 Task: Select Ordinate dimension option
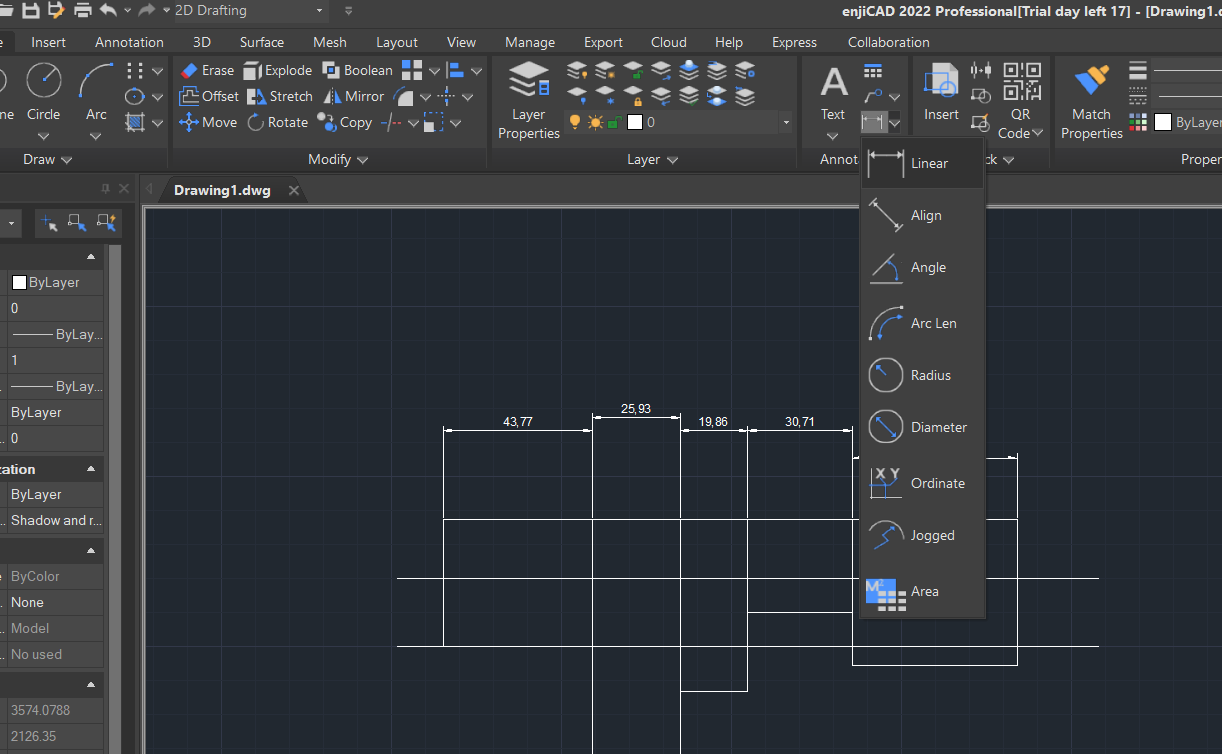(x=923, y=483)
